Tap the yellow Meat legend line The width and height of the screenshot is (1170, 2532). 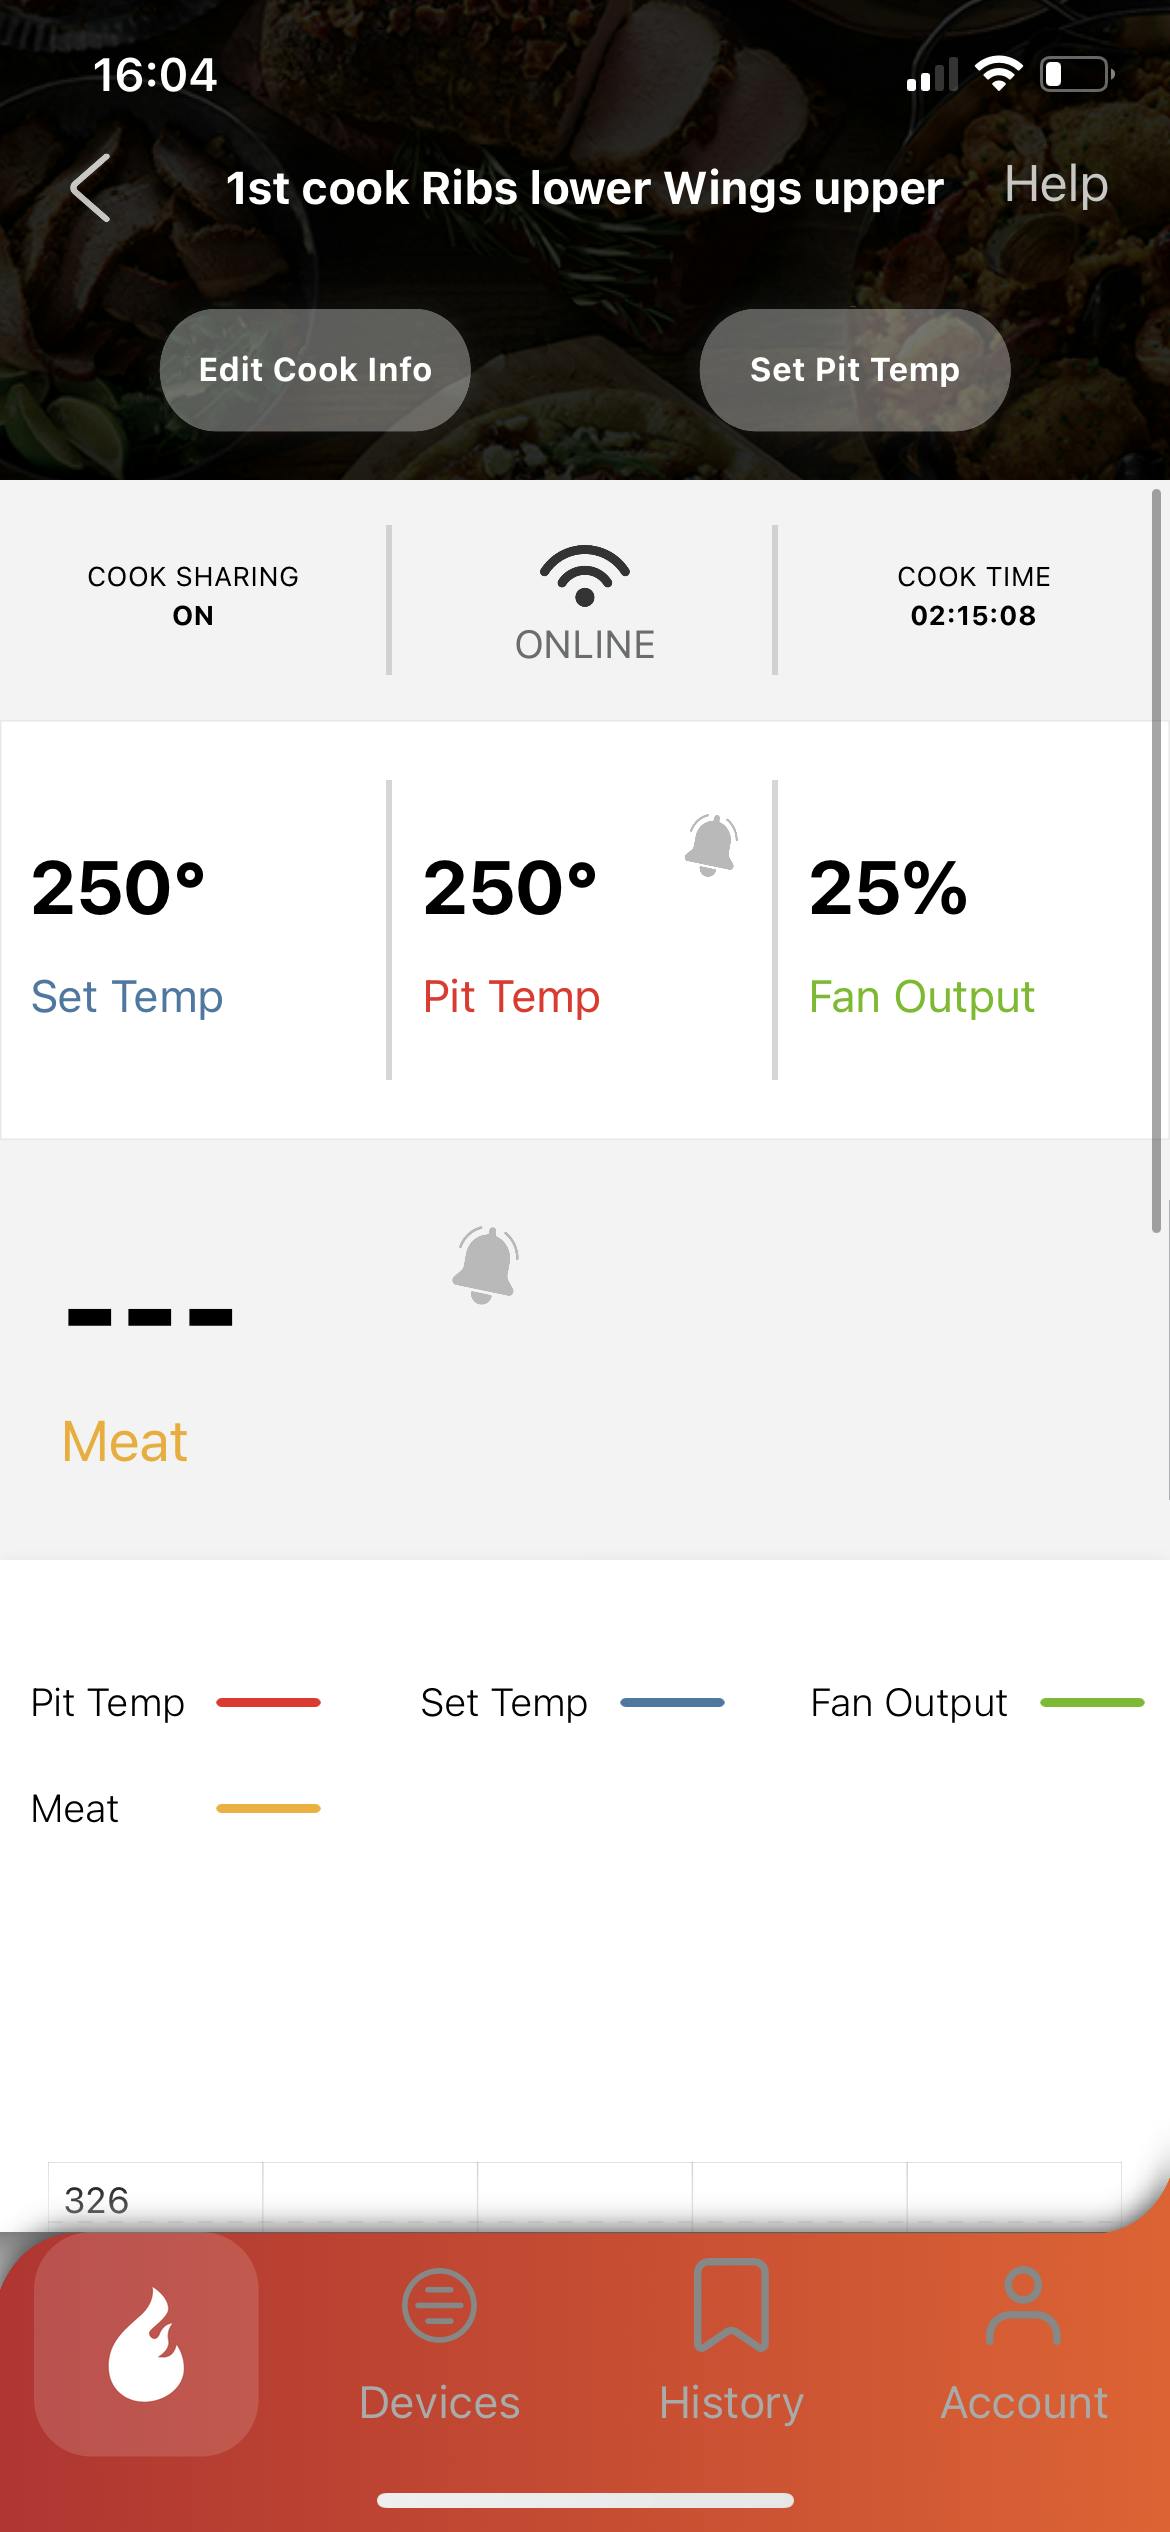coord(268,1808)
